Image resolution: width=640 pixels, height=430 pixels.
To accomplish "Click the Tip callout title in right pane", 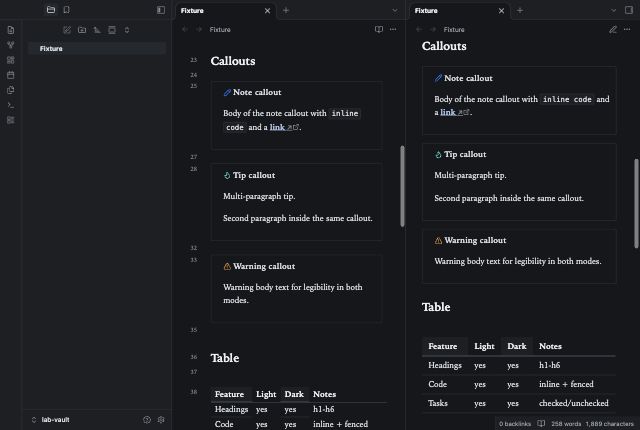I will 465,154.
